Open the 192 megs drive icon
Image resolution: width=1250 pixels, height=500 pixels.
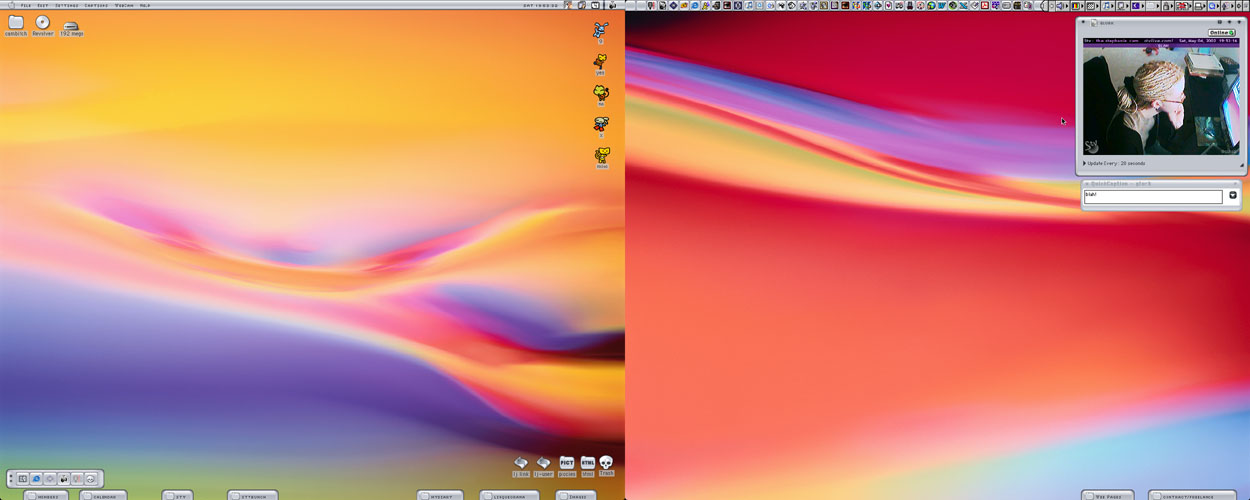pyautogui.click(x=71, y=27)
